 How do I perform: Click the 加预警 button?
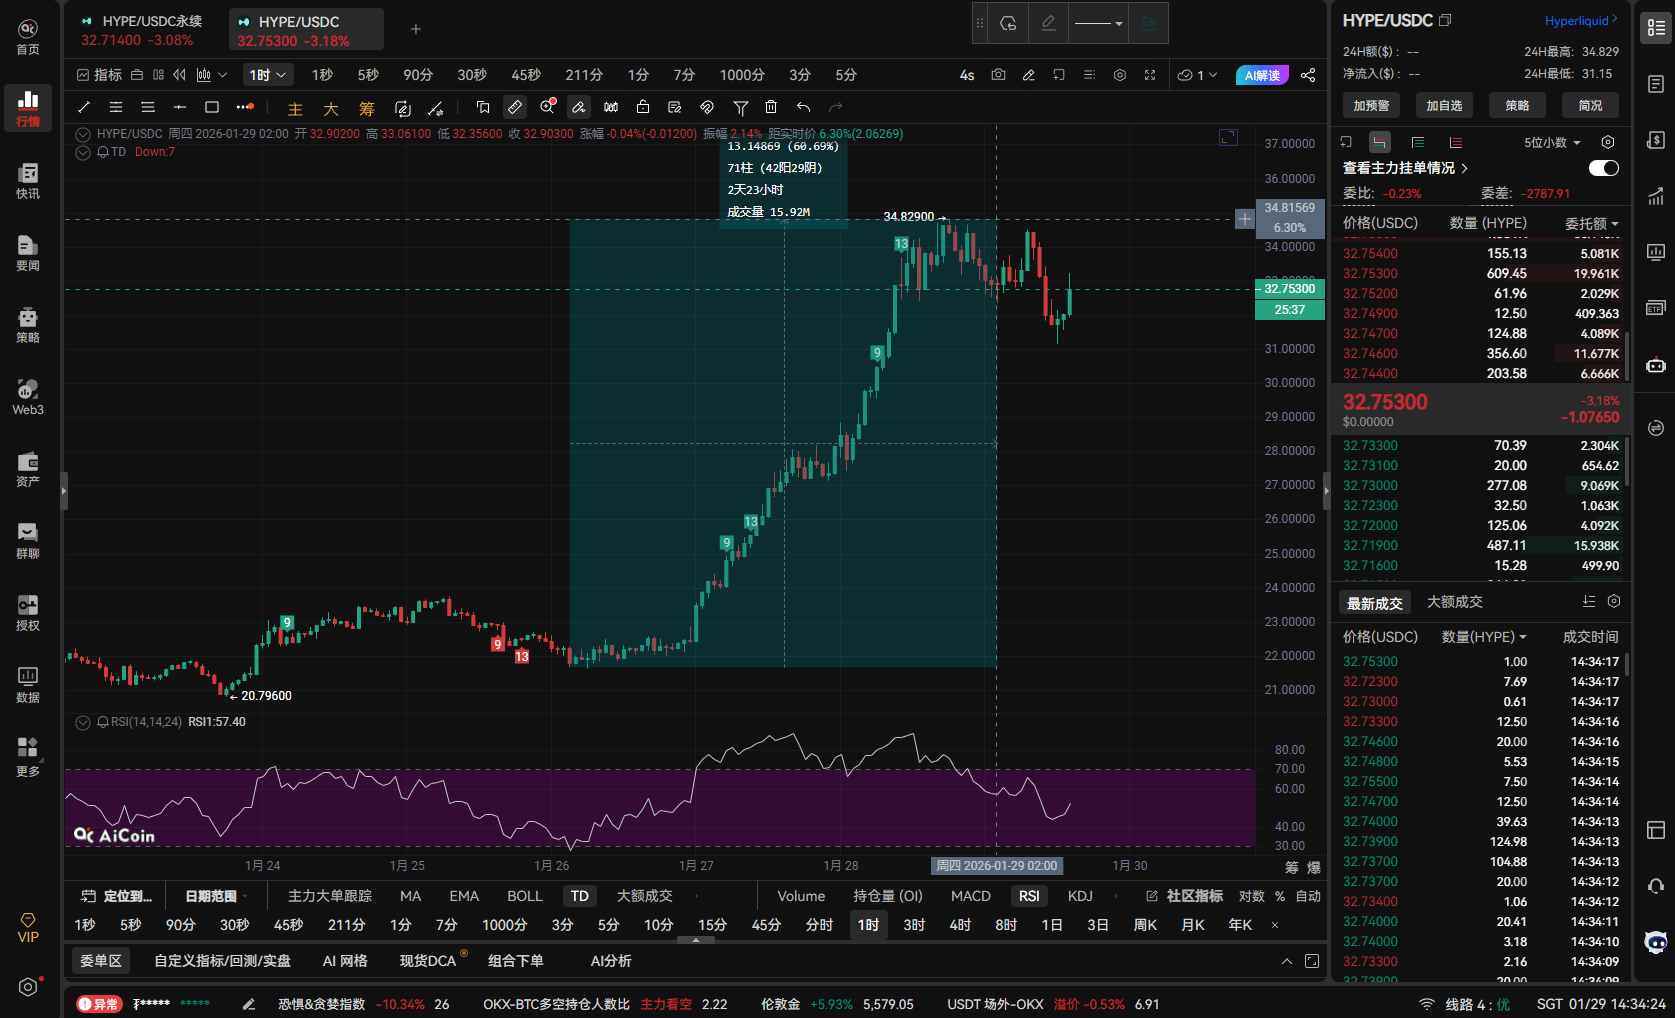[1371, 105]
